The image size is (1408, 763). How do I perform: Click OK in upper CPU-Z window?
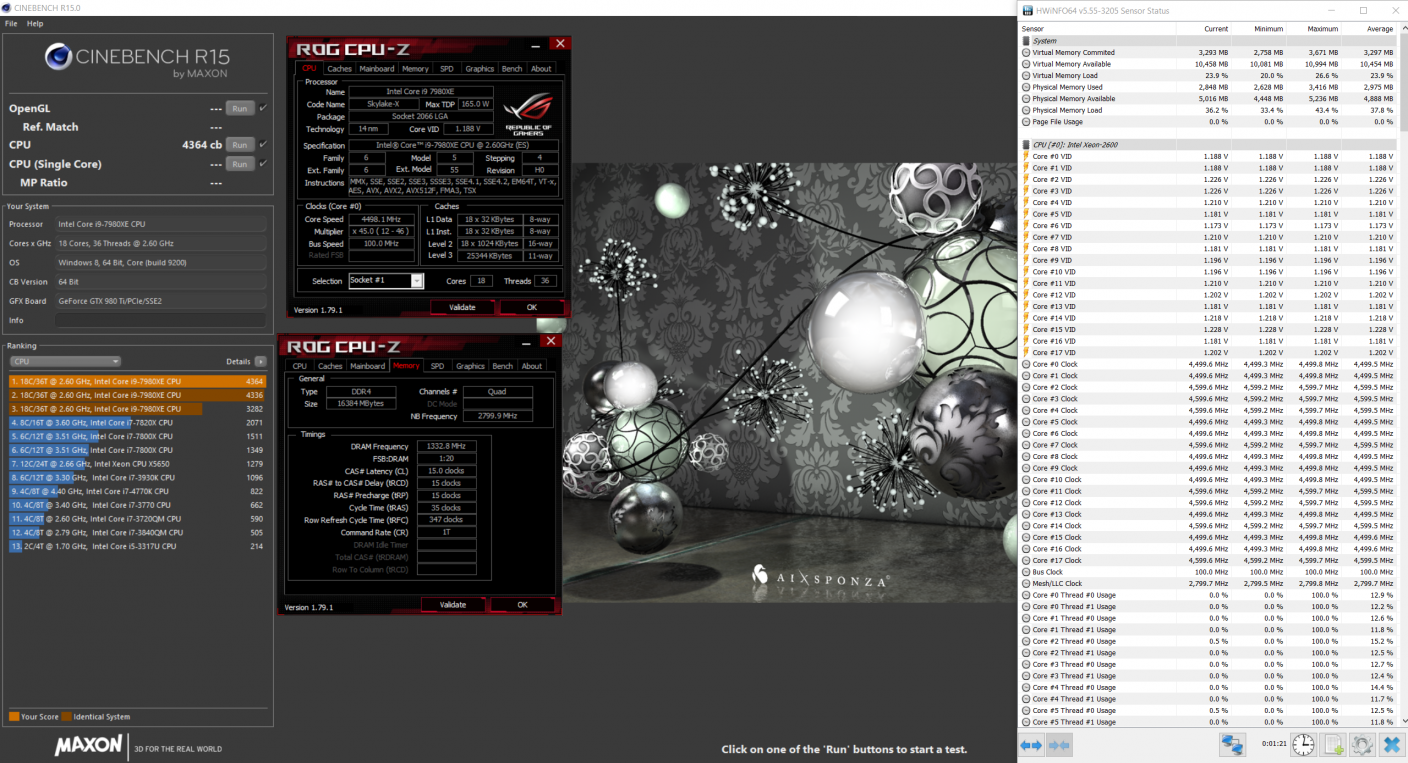532,307
